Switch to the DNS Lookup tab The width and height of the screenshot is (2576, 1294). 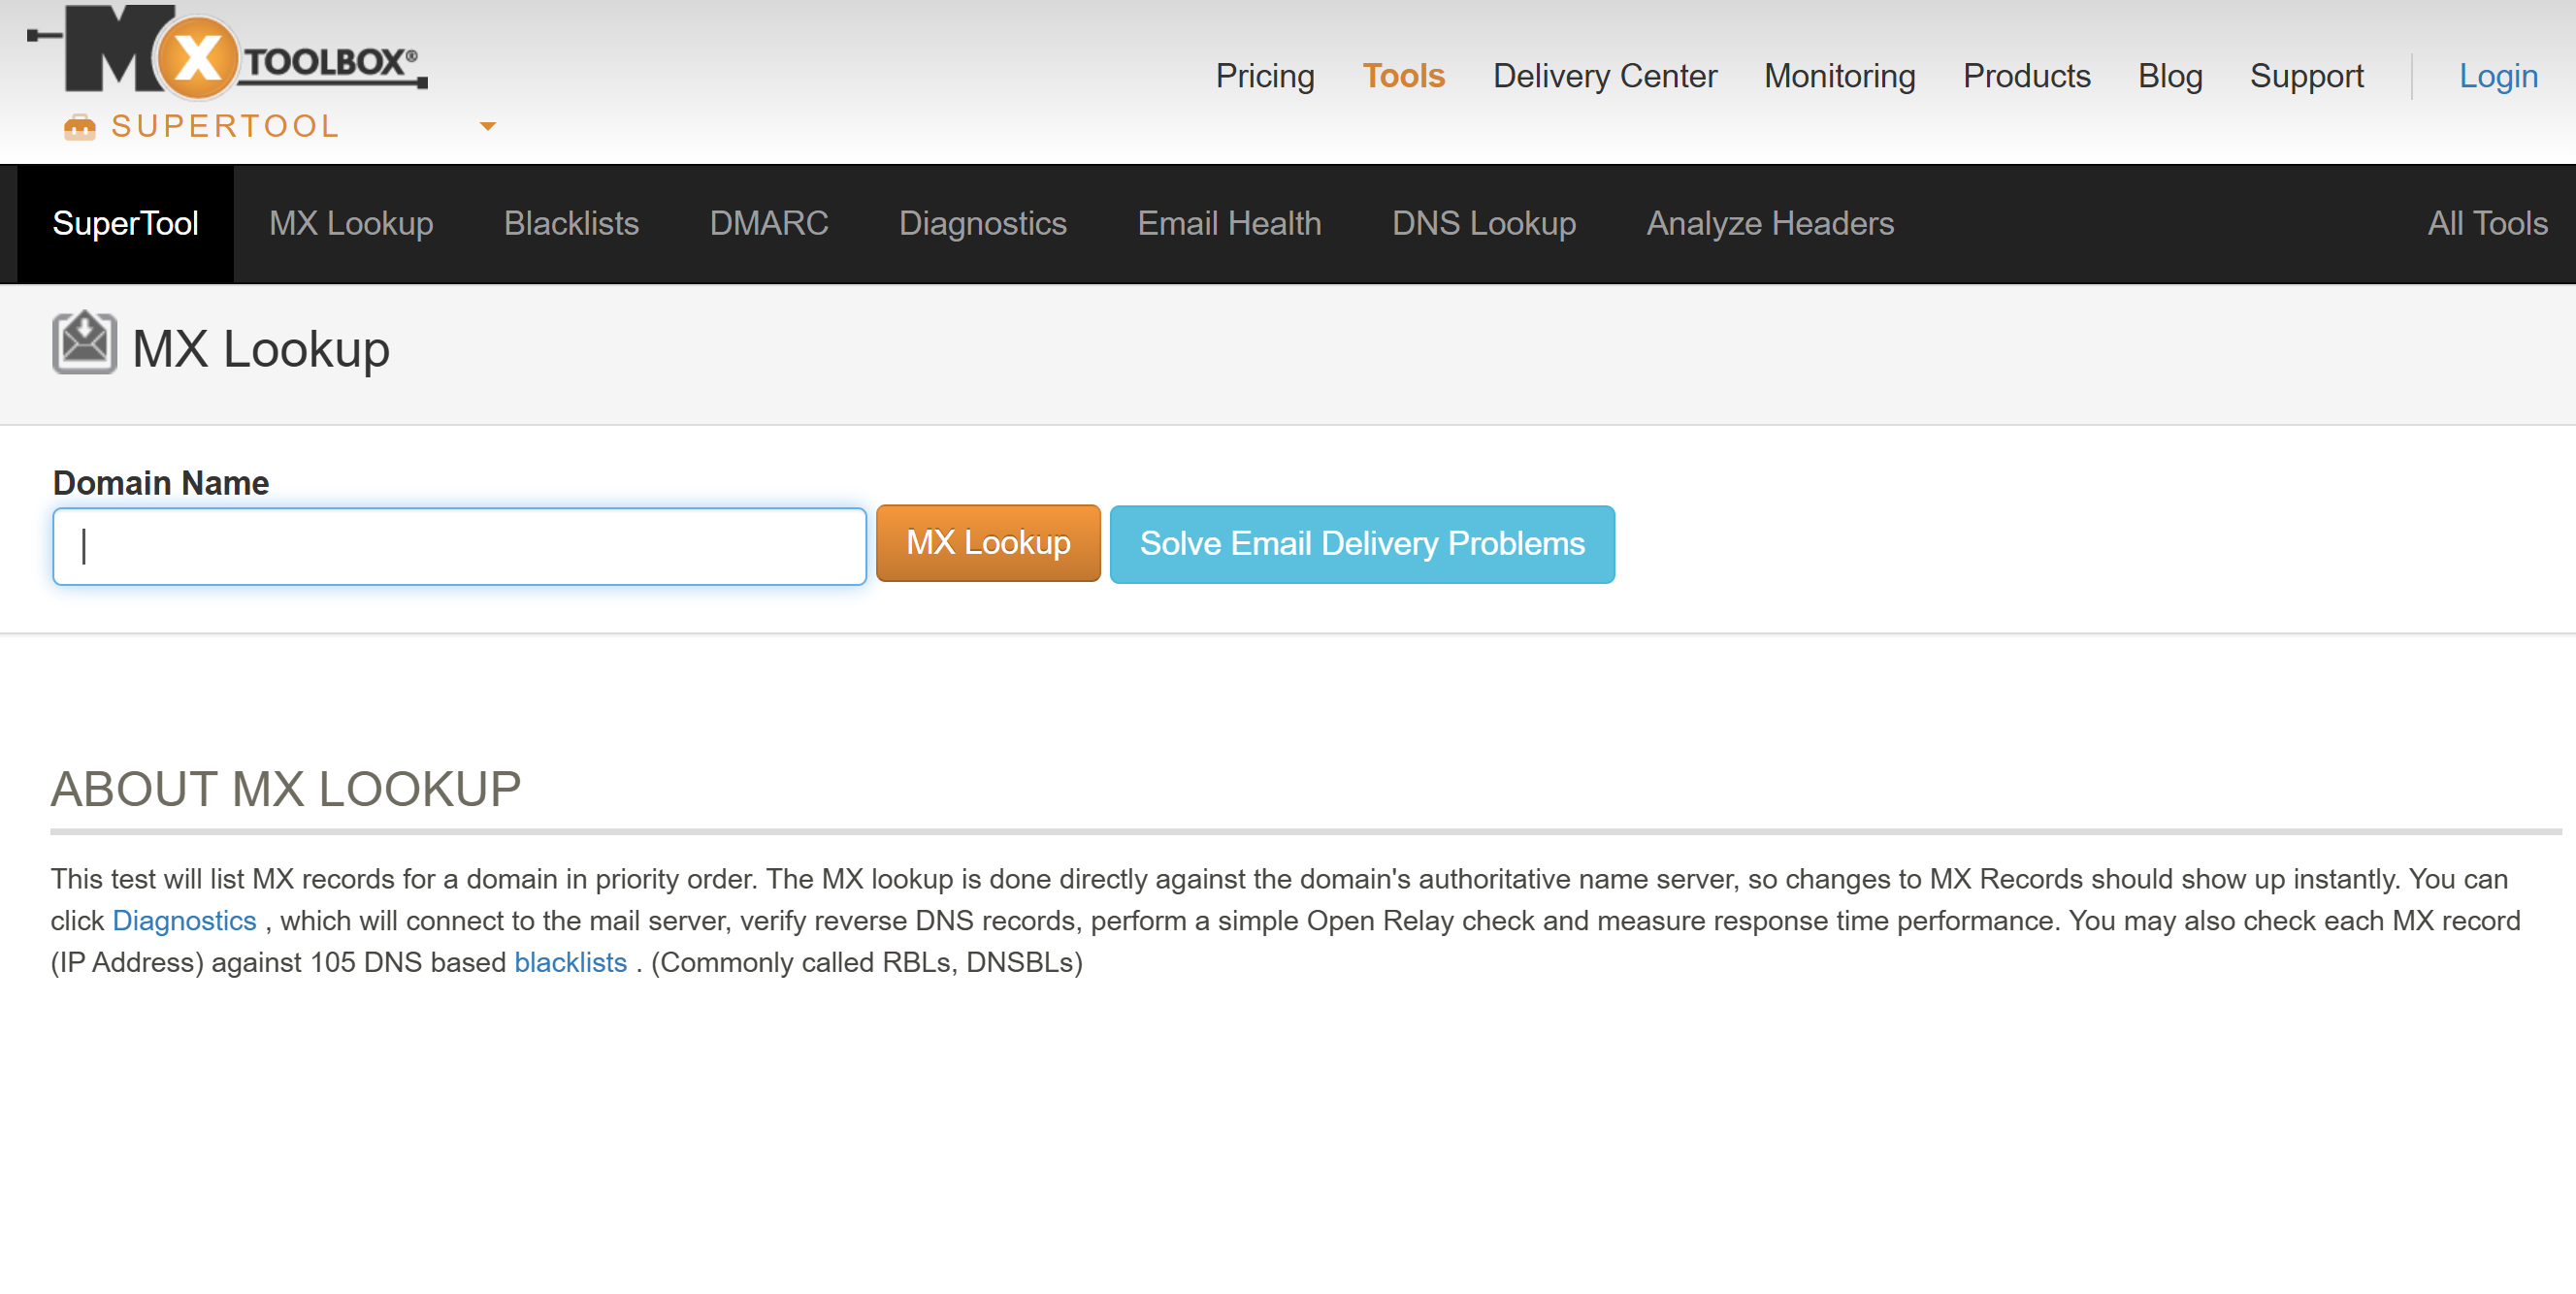pos(1484,223)
